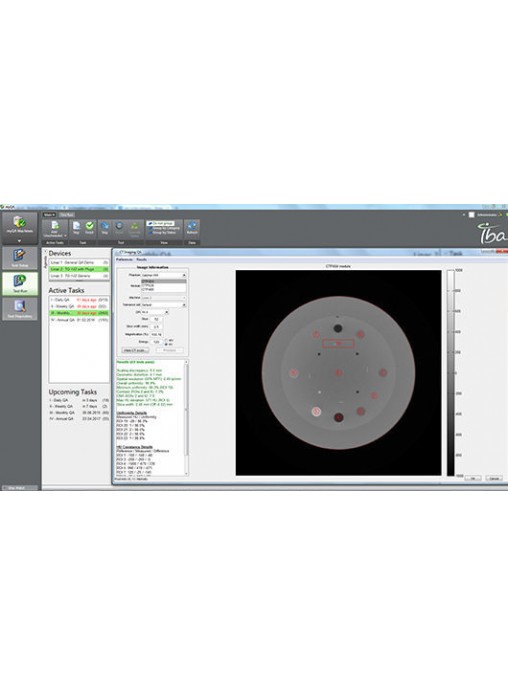Expand the Phantom dropdown
The image size is (508, 696).
(x=163, y=275)
